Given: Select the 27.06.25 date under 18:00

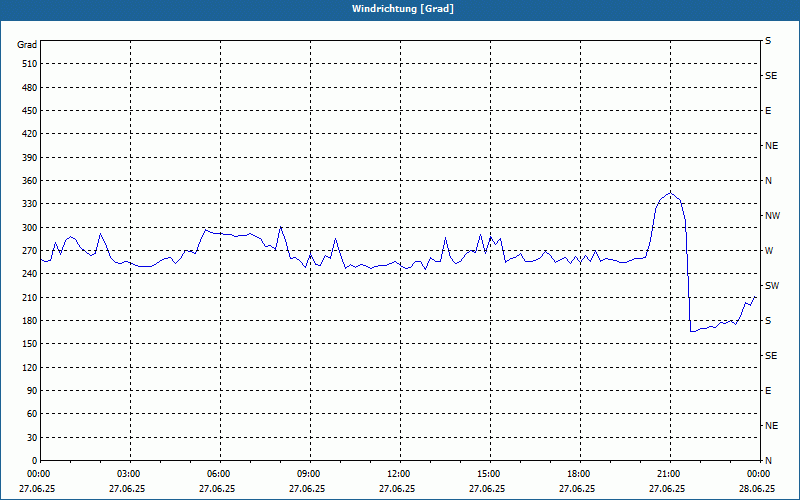Looking at the screenshot, I should [x=577, y=489].
